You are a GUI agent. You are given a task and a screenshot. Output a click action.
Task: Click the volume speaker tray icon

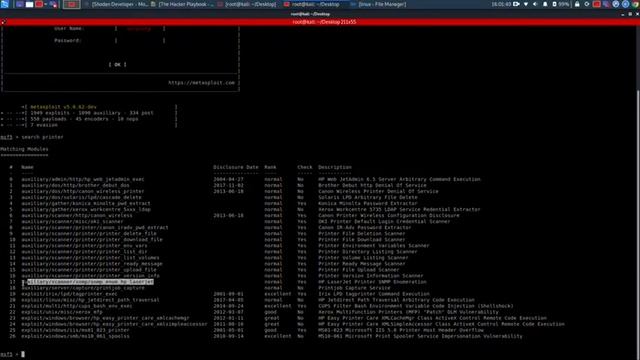coord(535,4)
